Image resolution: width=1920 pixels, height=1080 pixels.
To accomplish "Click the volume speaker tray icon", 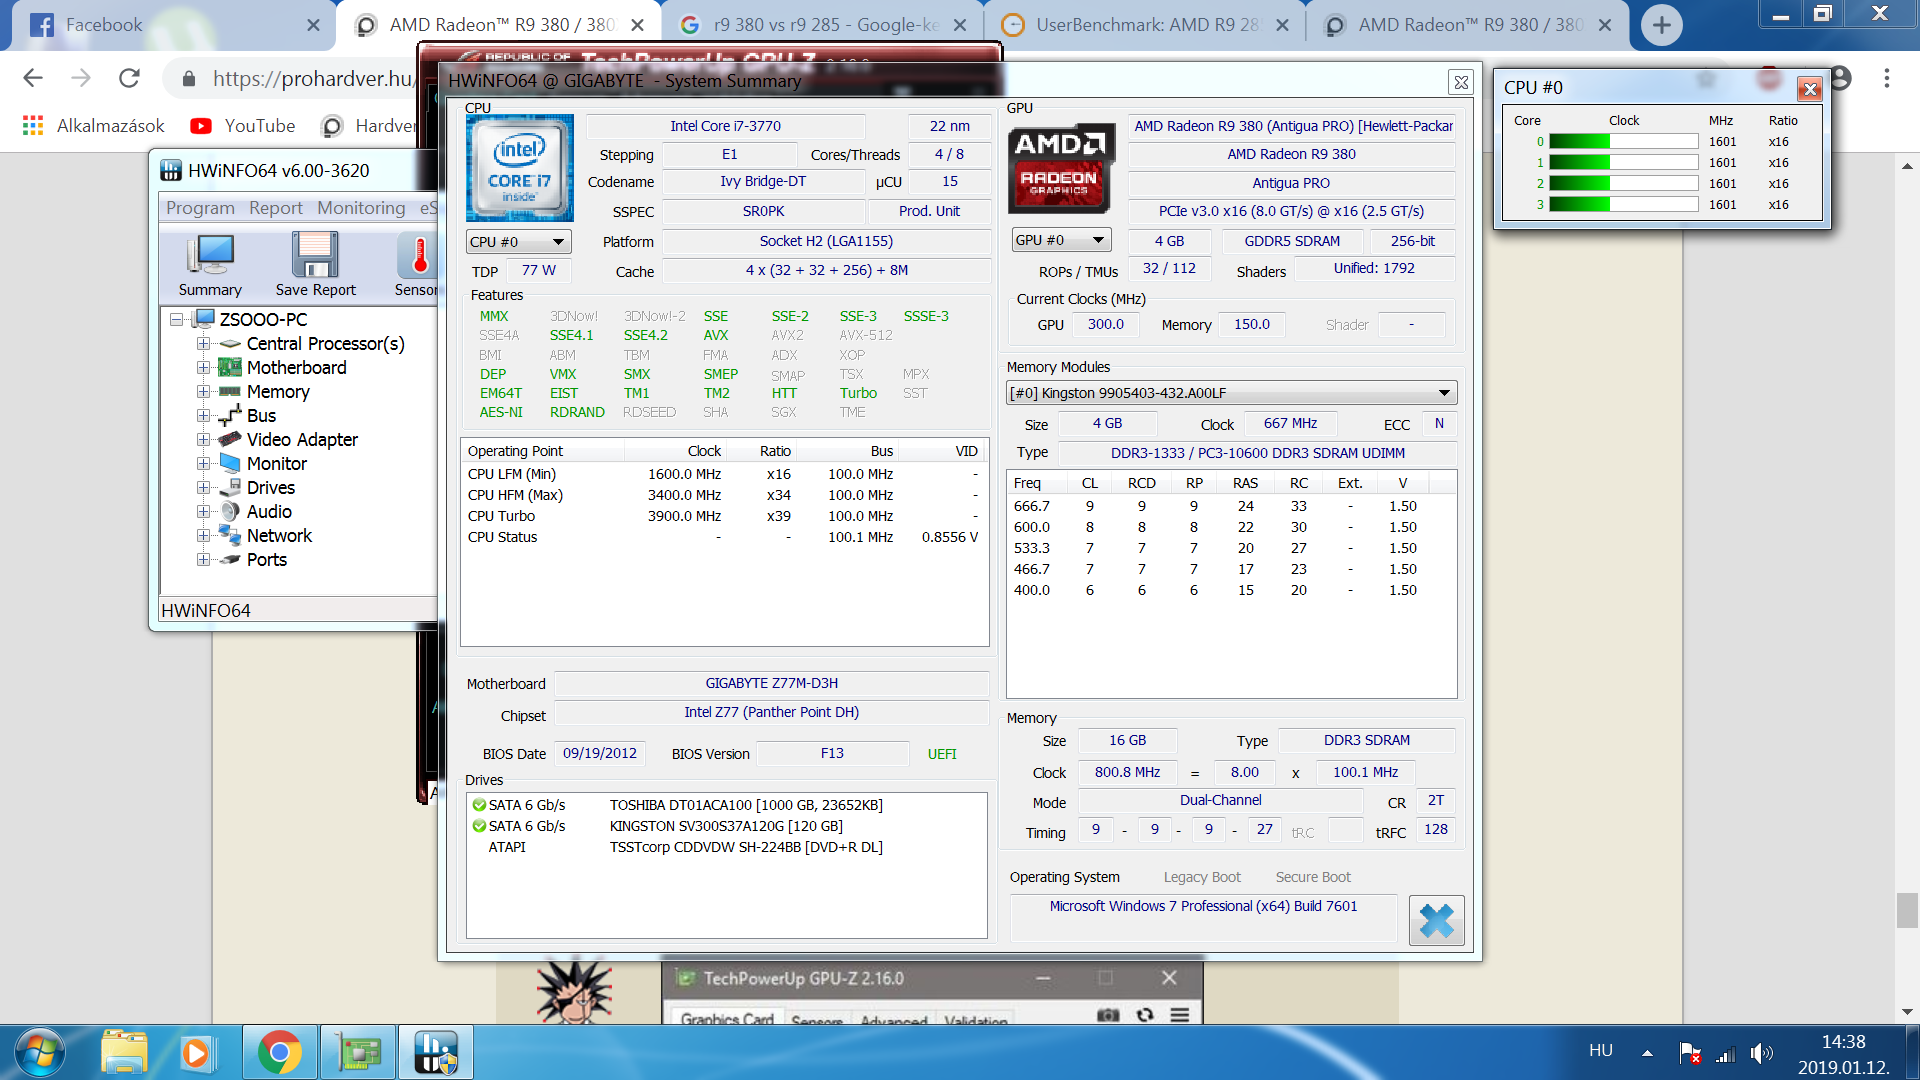I will point(1761,1053).
